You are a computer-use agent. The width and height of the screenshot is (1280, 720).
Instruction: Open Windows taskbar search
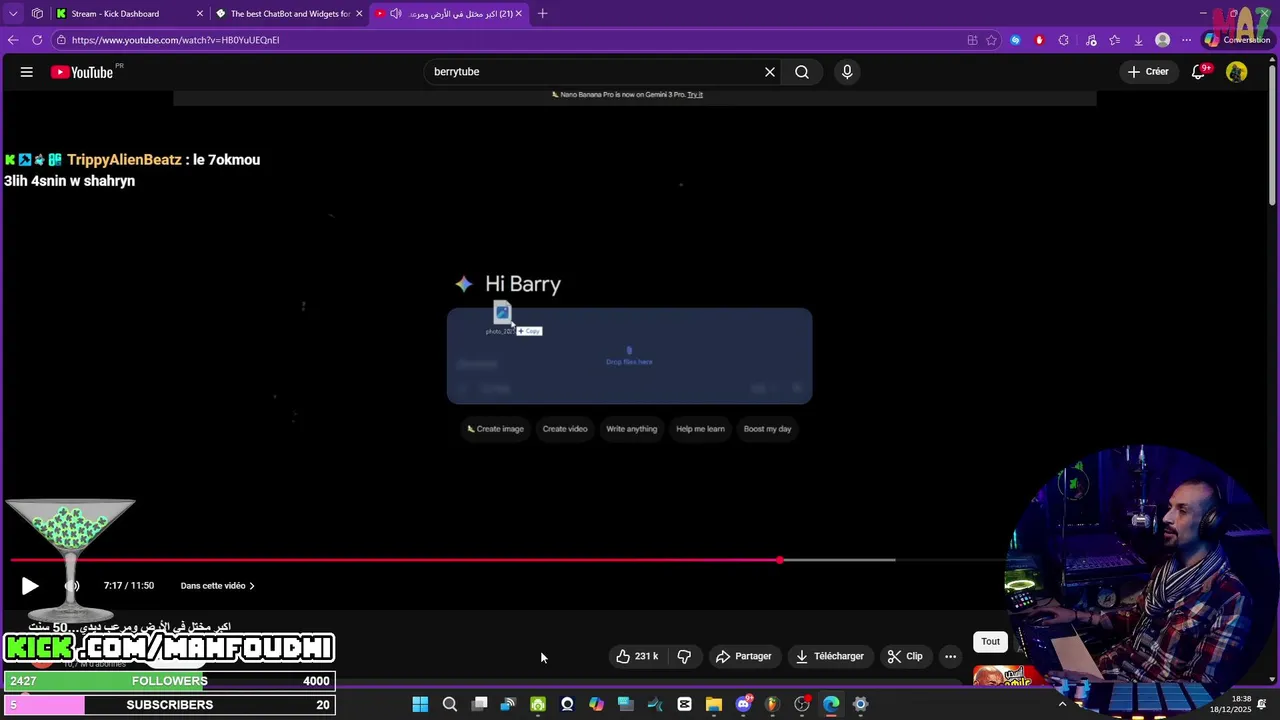click(450, 704)
